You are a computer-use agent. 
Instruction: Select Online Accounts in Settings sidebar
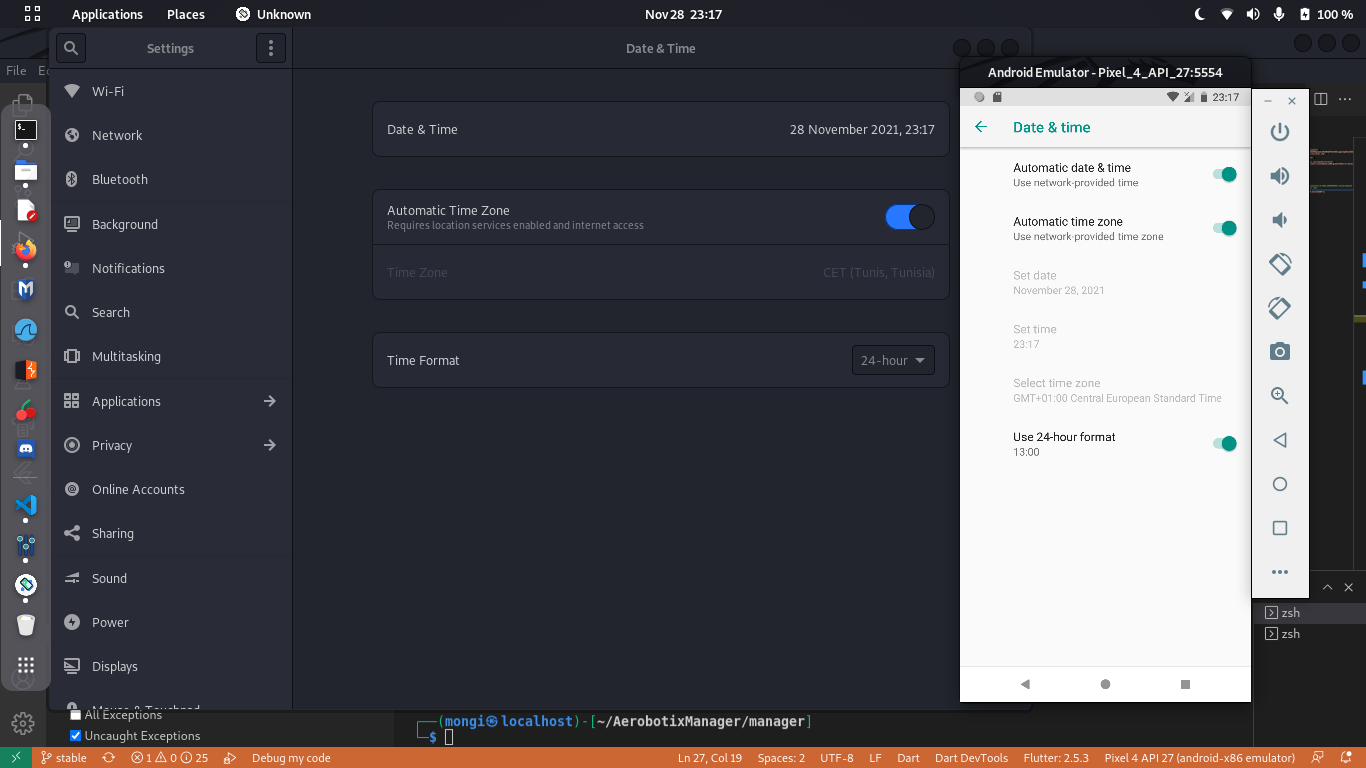click(x=170, y=489)
